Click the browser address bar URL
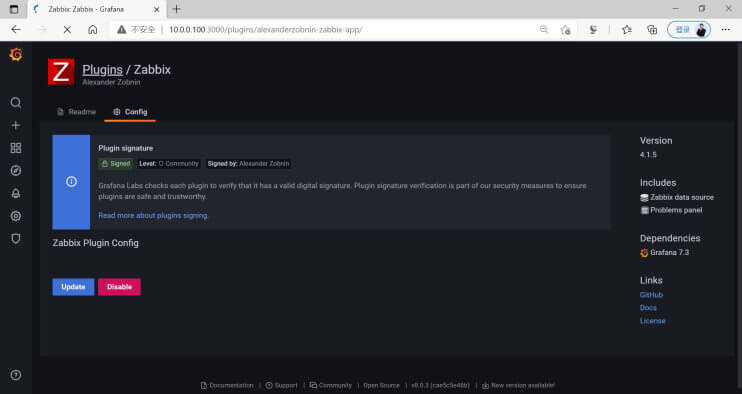 tap(265, 29)
